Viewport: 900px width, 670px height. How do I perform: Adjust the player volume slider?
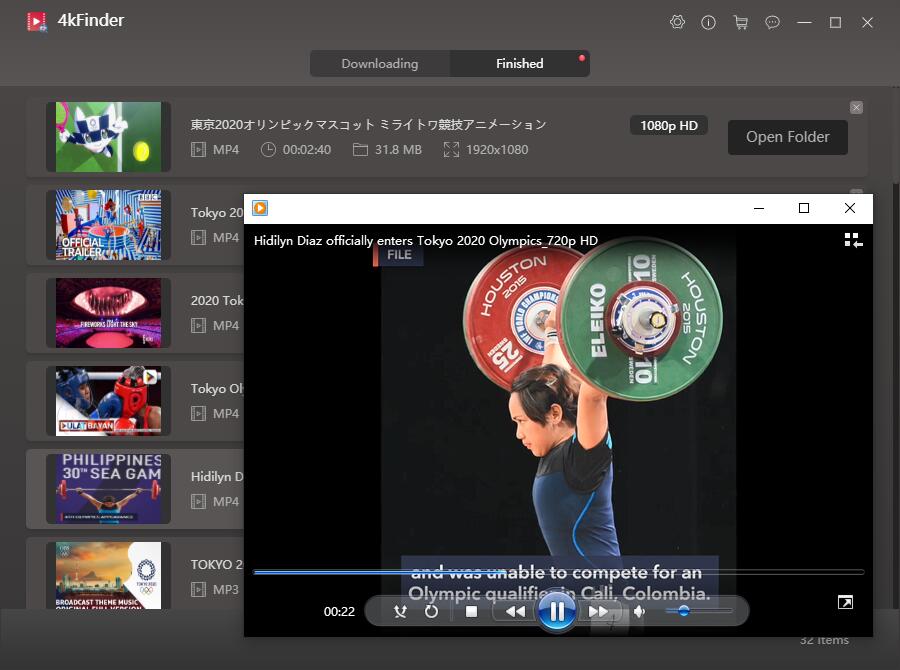tap(684, 611)
